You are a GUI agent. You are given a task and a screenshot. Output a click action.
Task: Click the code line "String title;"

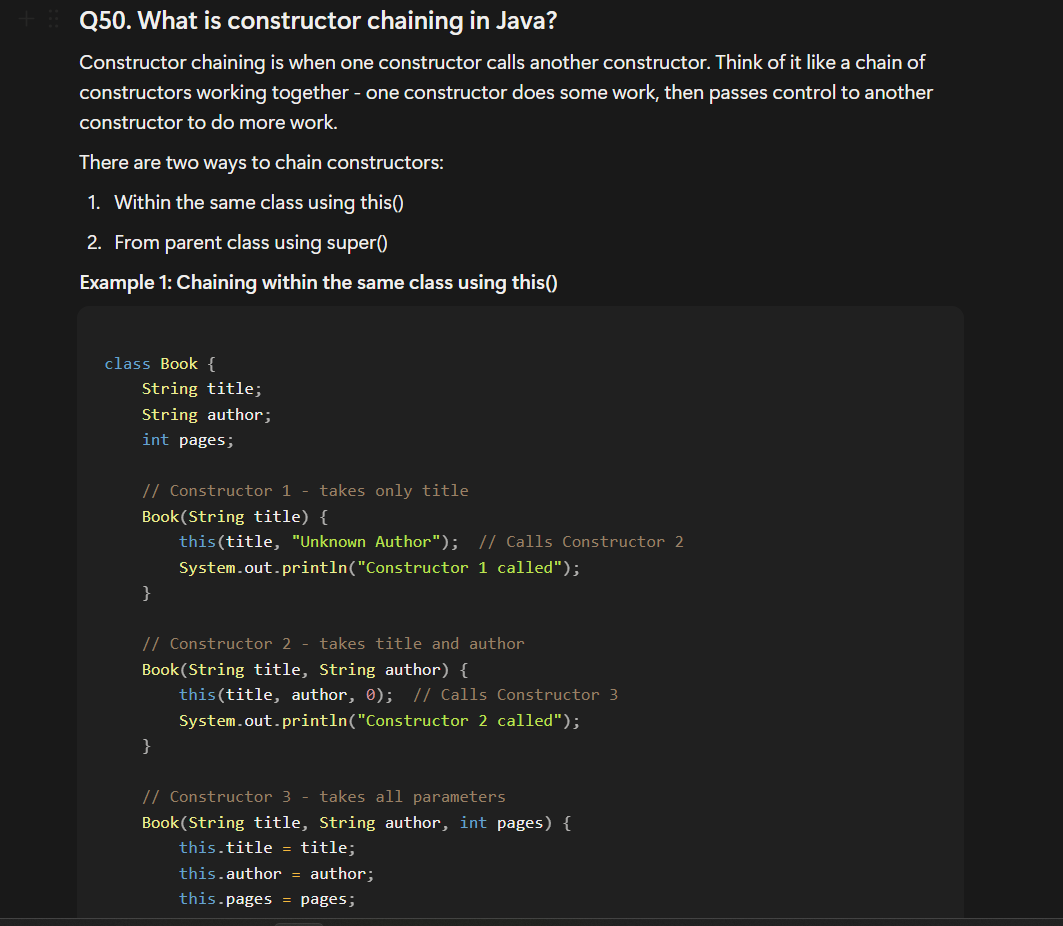(x=201, y=389)
